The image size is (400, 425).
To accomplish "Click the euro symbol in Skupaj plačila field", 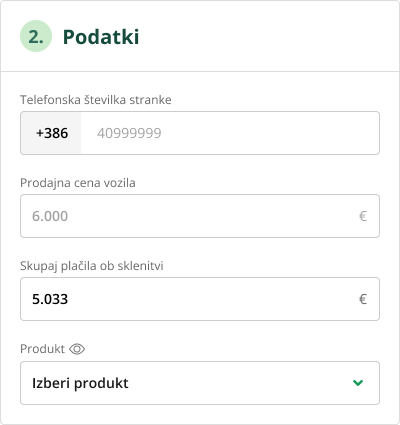I will point(363,299).
